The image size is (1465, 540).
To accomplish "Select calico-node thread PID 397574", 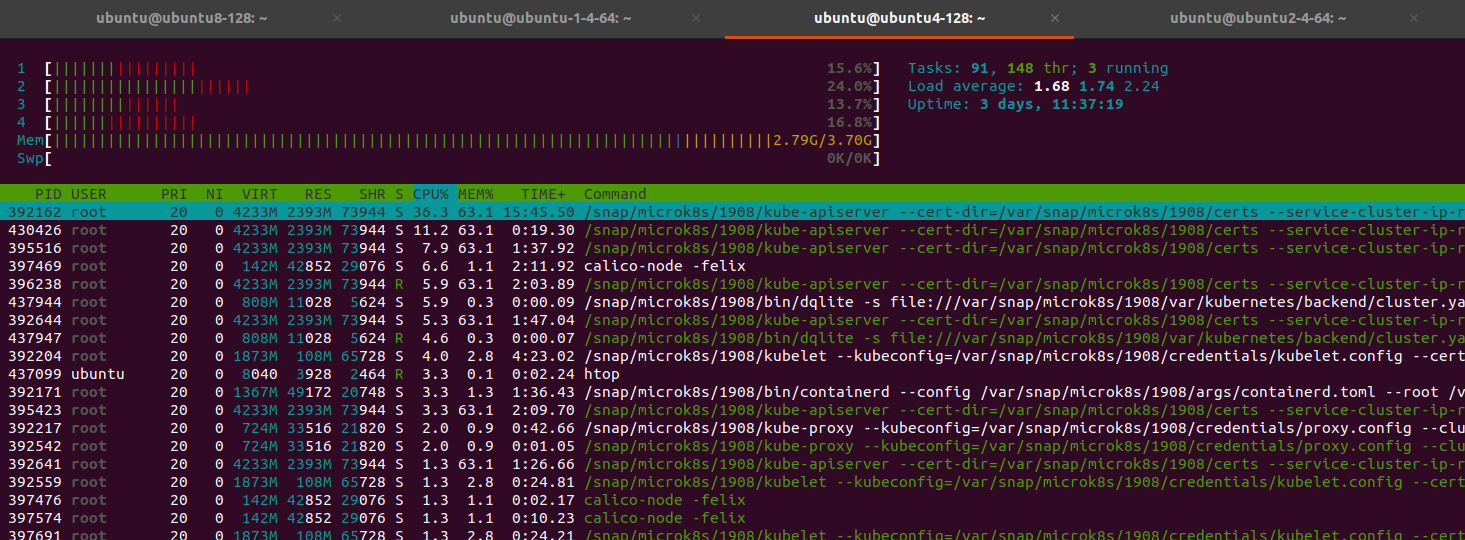I will (x=732, y=518).
